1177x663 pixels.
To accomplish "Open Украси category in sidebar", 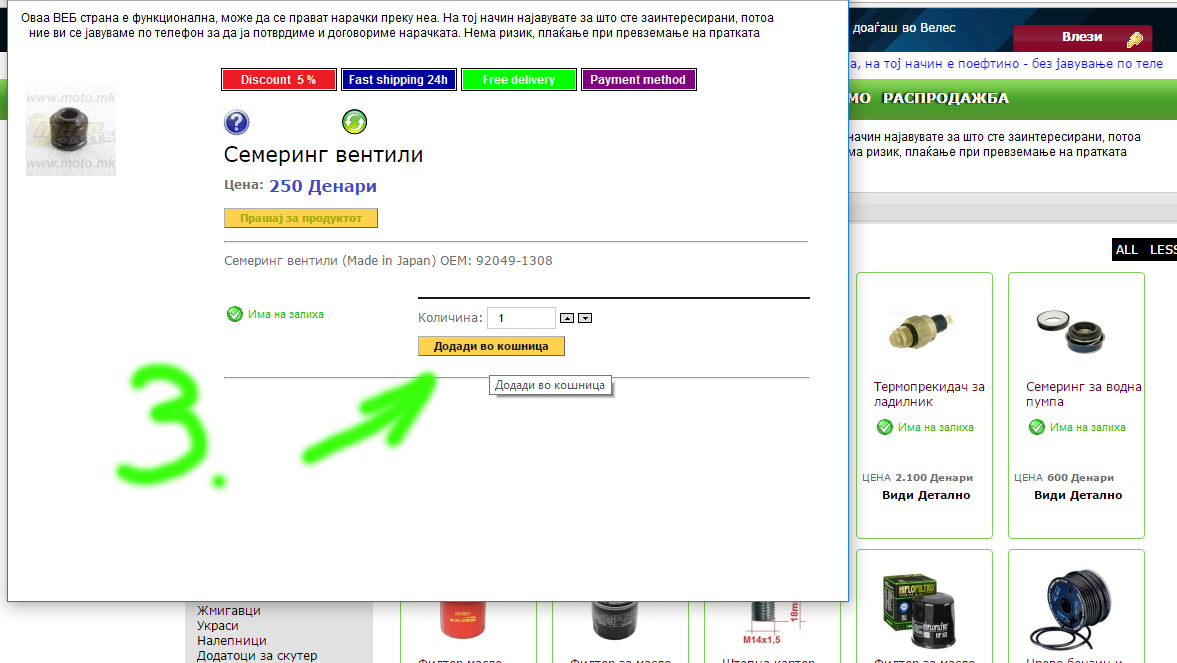I will tap(218, 625).
